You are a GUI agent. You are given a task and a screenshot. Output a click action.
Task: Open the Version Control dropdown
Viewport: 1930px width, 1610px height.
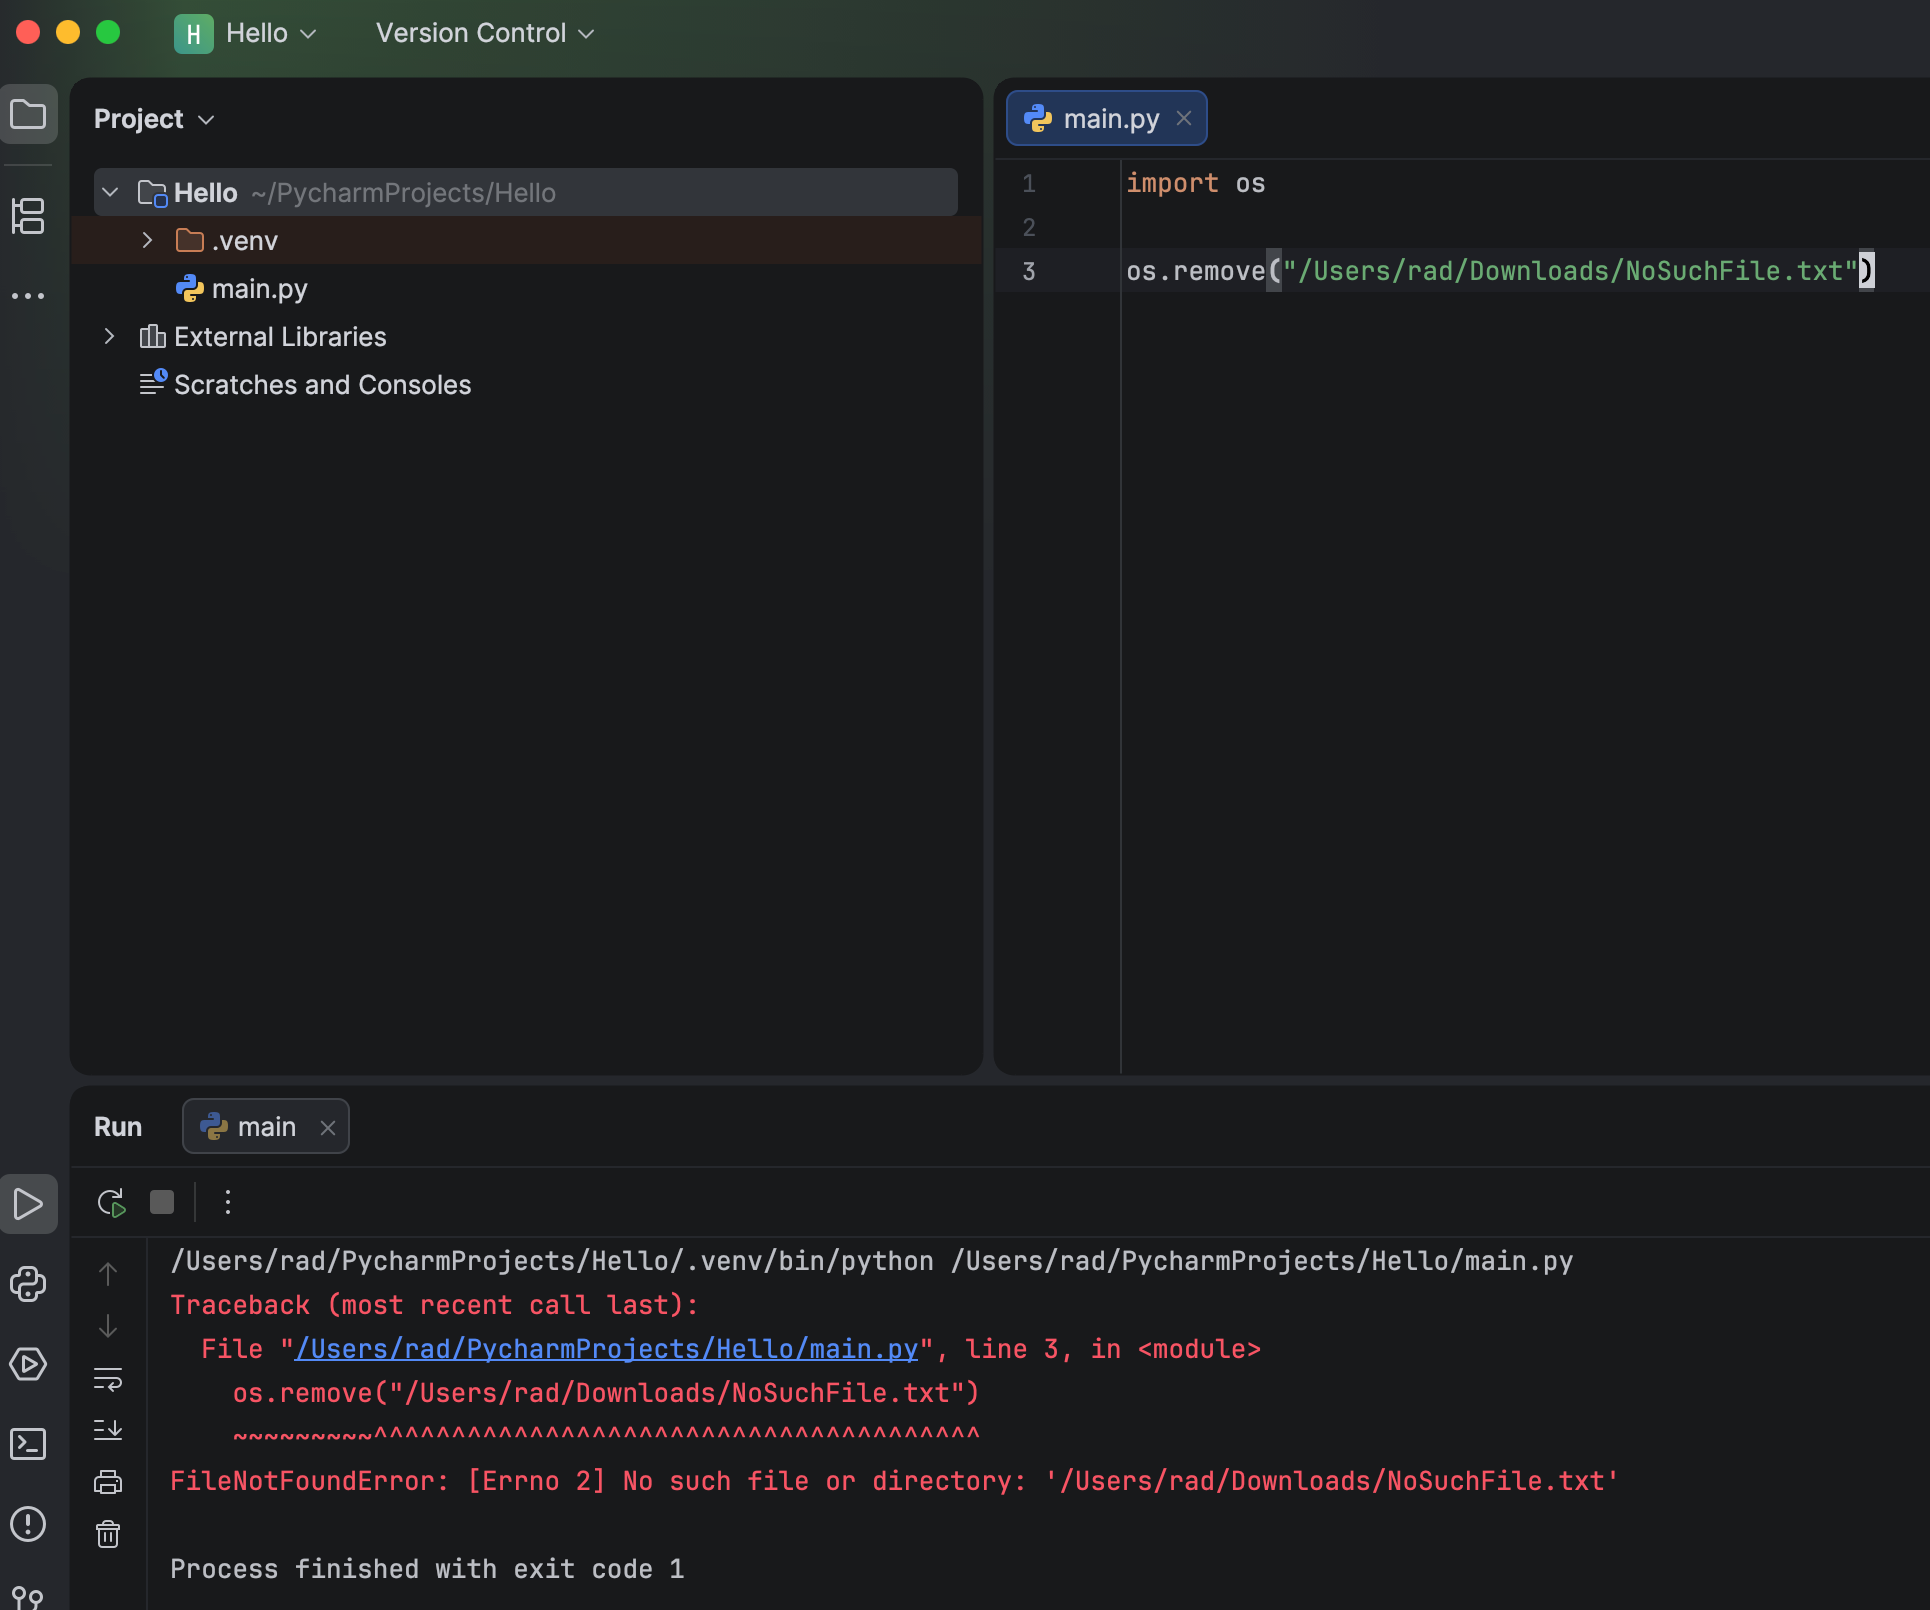coord(485,33)
